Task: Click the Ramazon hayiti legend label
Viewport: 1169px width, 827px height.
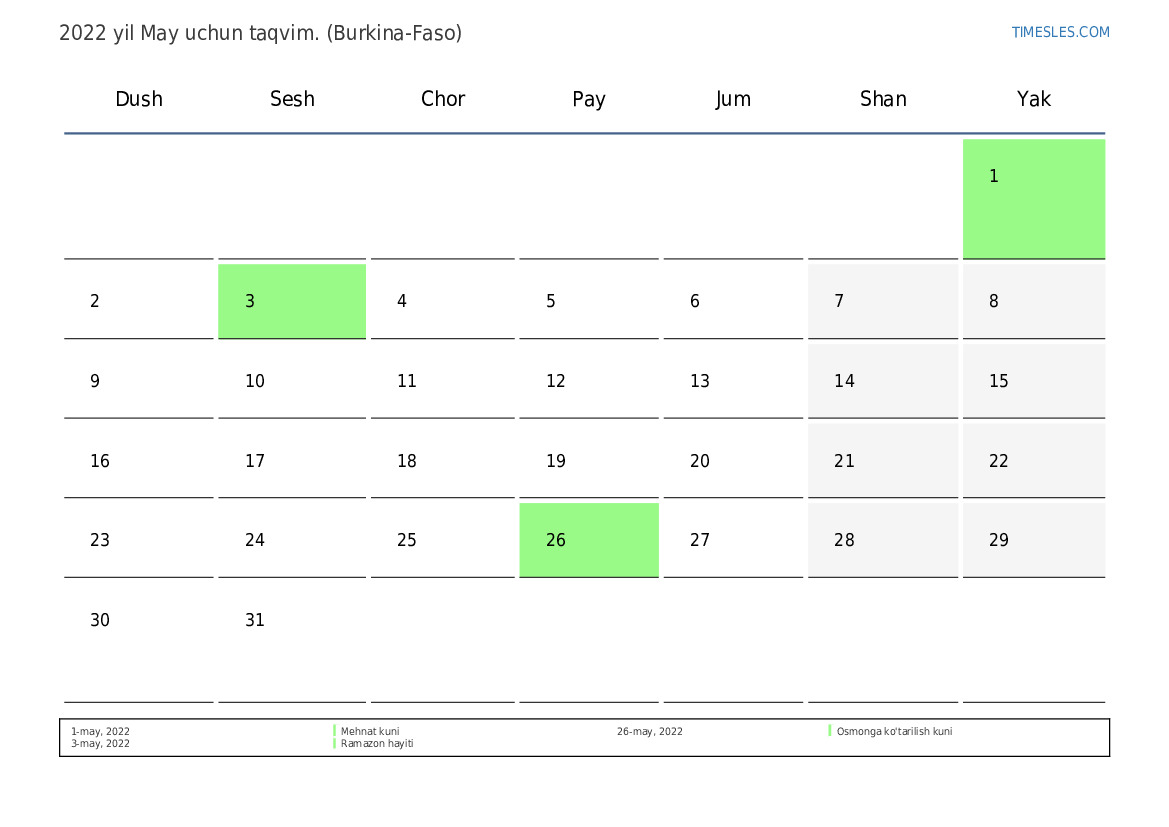Action: coord(377,744)
